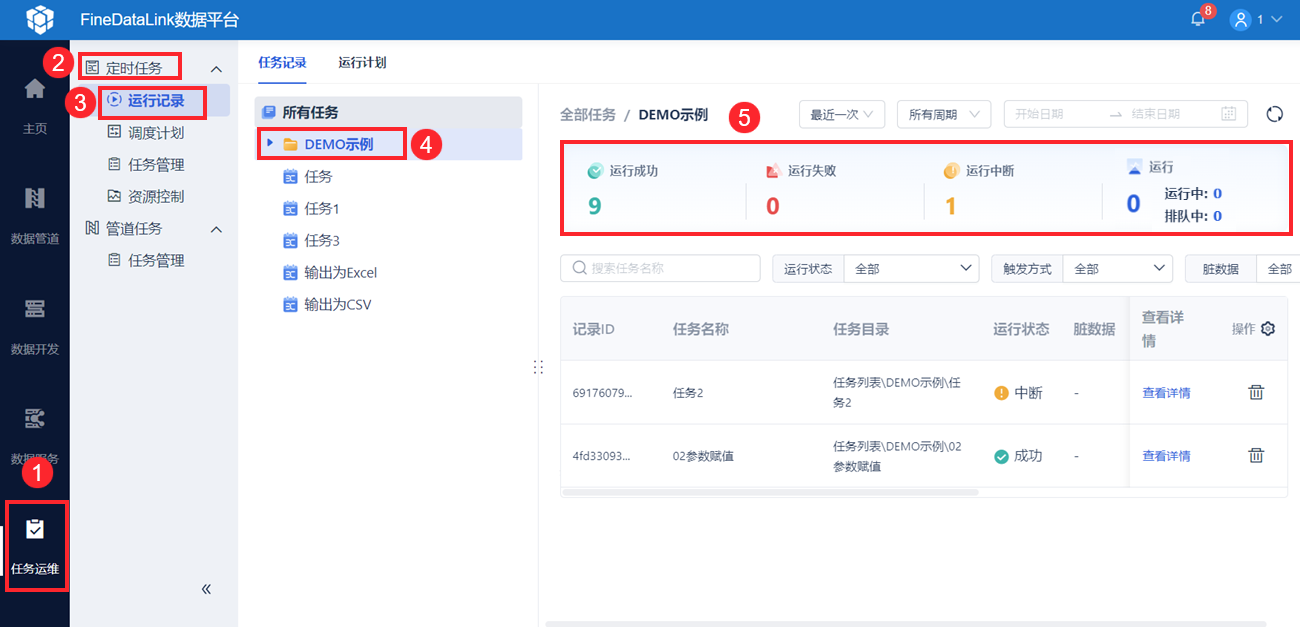Select 调度计划 in the side menu
Screen dimensions: 1300x627
[x=156, y=132]
